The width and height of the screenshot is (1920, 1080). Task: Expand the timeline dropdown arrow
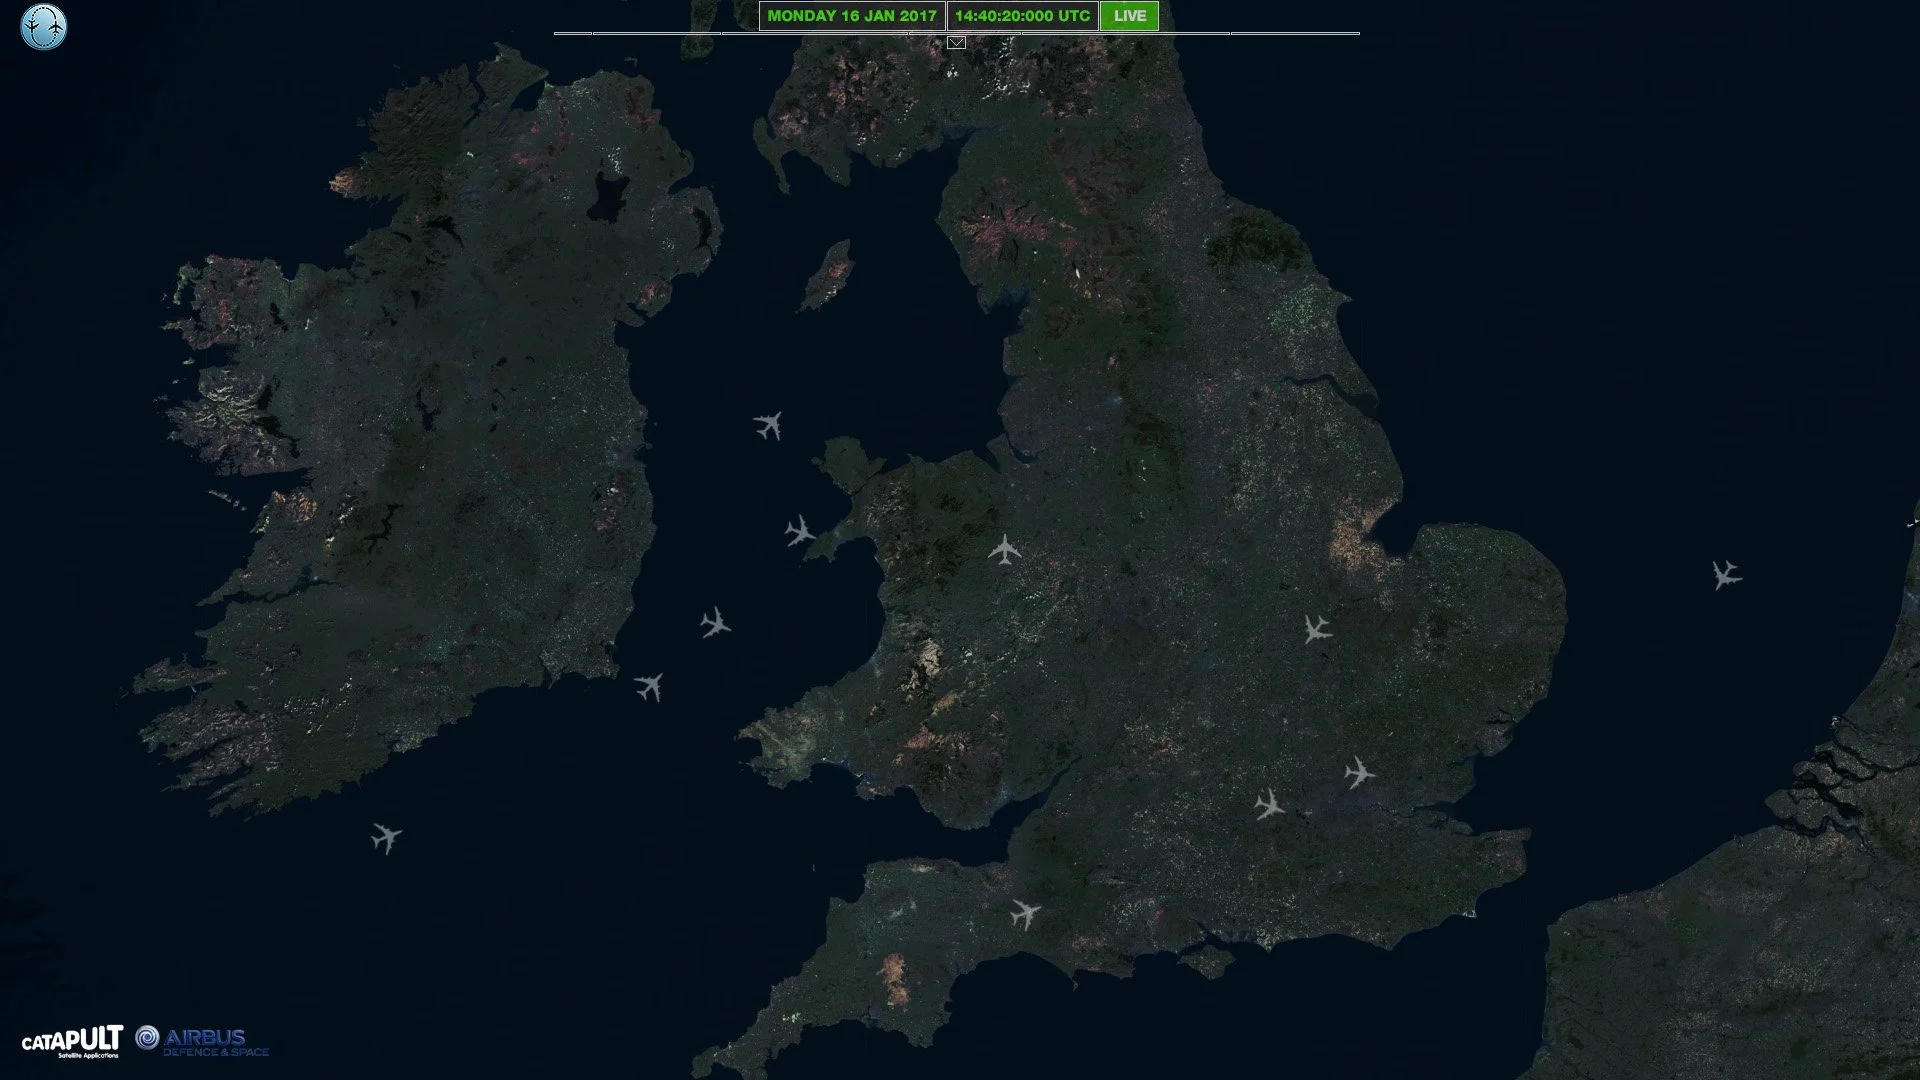click(x=956, y=43)
